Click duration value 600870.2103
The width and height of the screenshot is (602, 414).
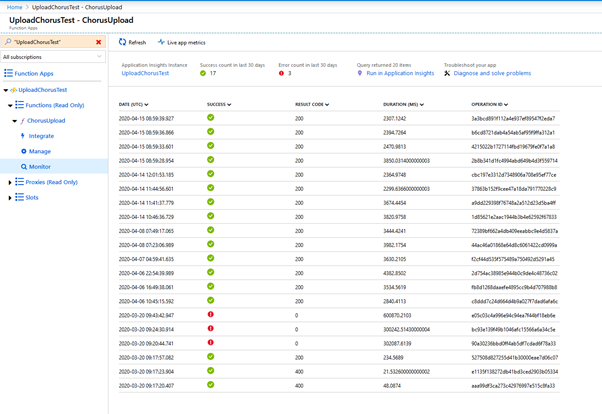[397, 315]
